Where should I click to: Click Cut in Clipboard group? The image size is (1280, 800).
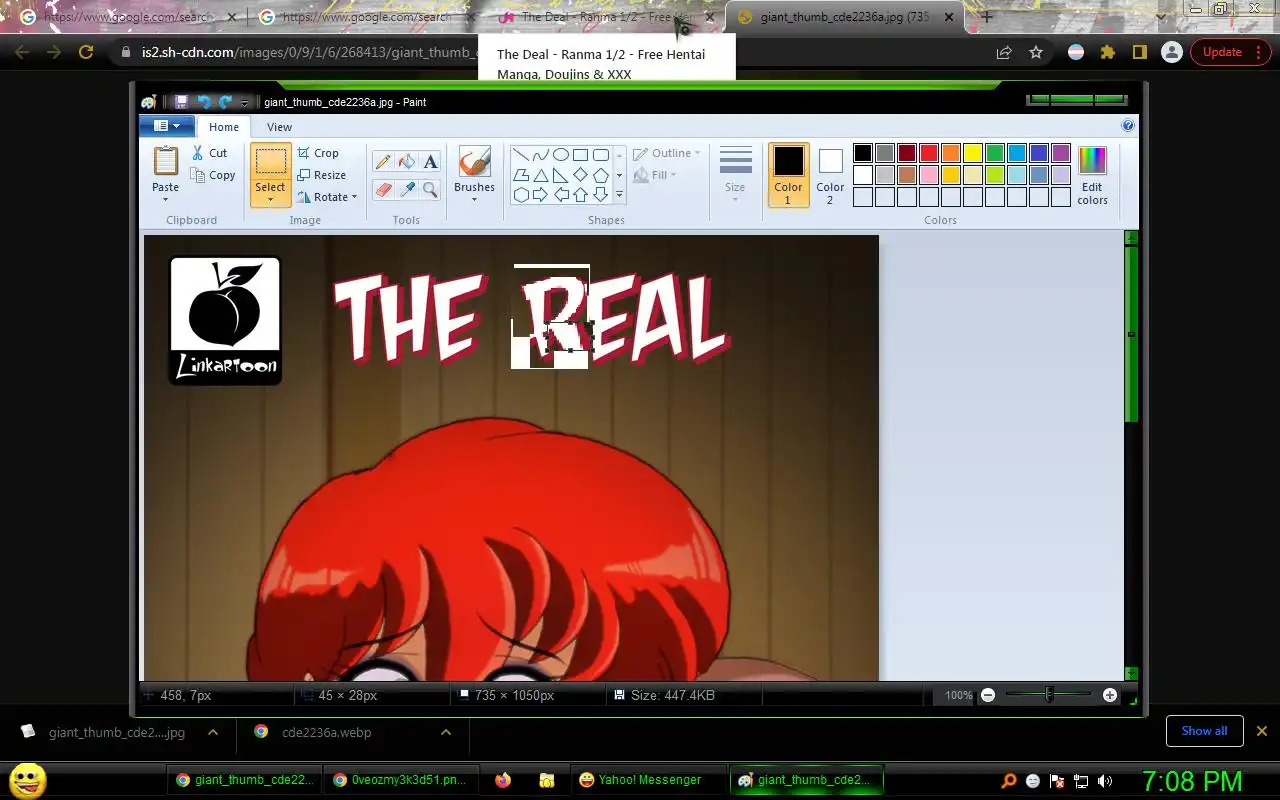[209, 153]
